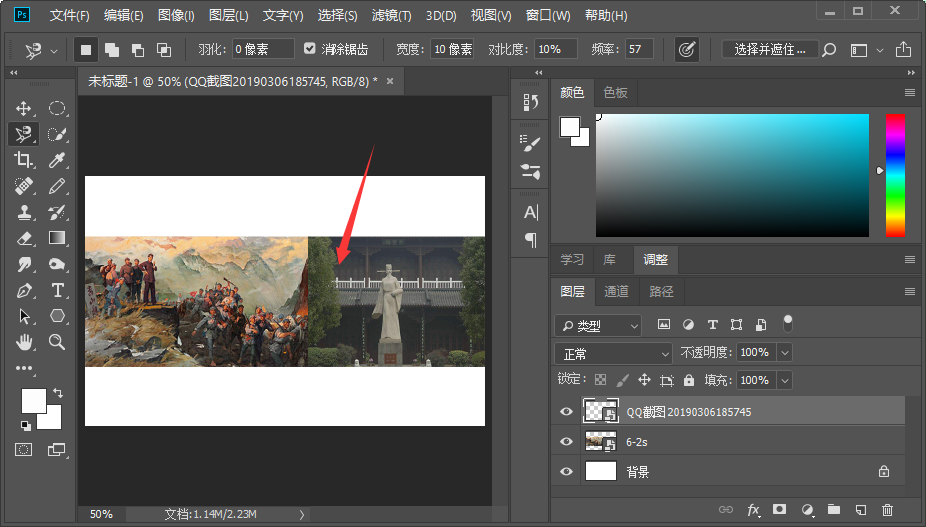The width and height of the screenshot is (926, 527).
Task: Open the Layers panel options menu
Action: tap(909, 291)
